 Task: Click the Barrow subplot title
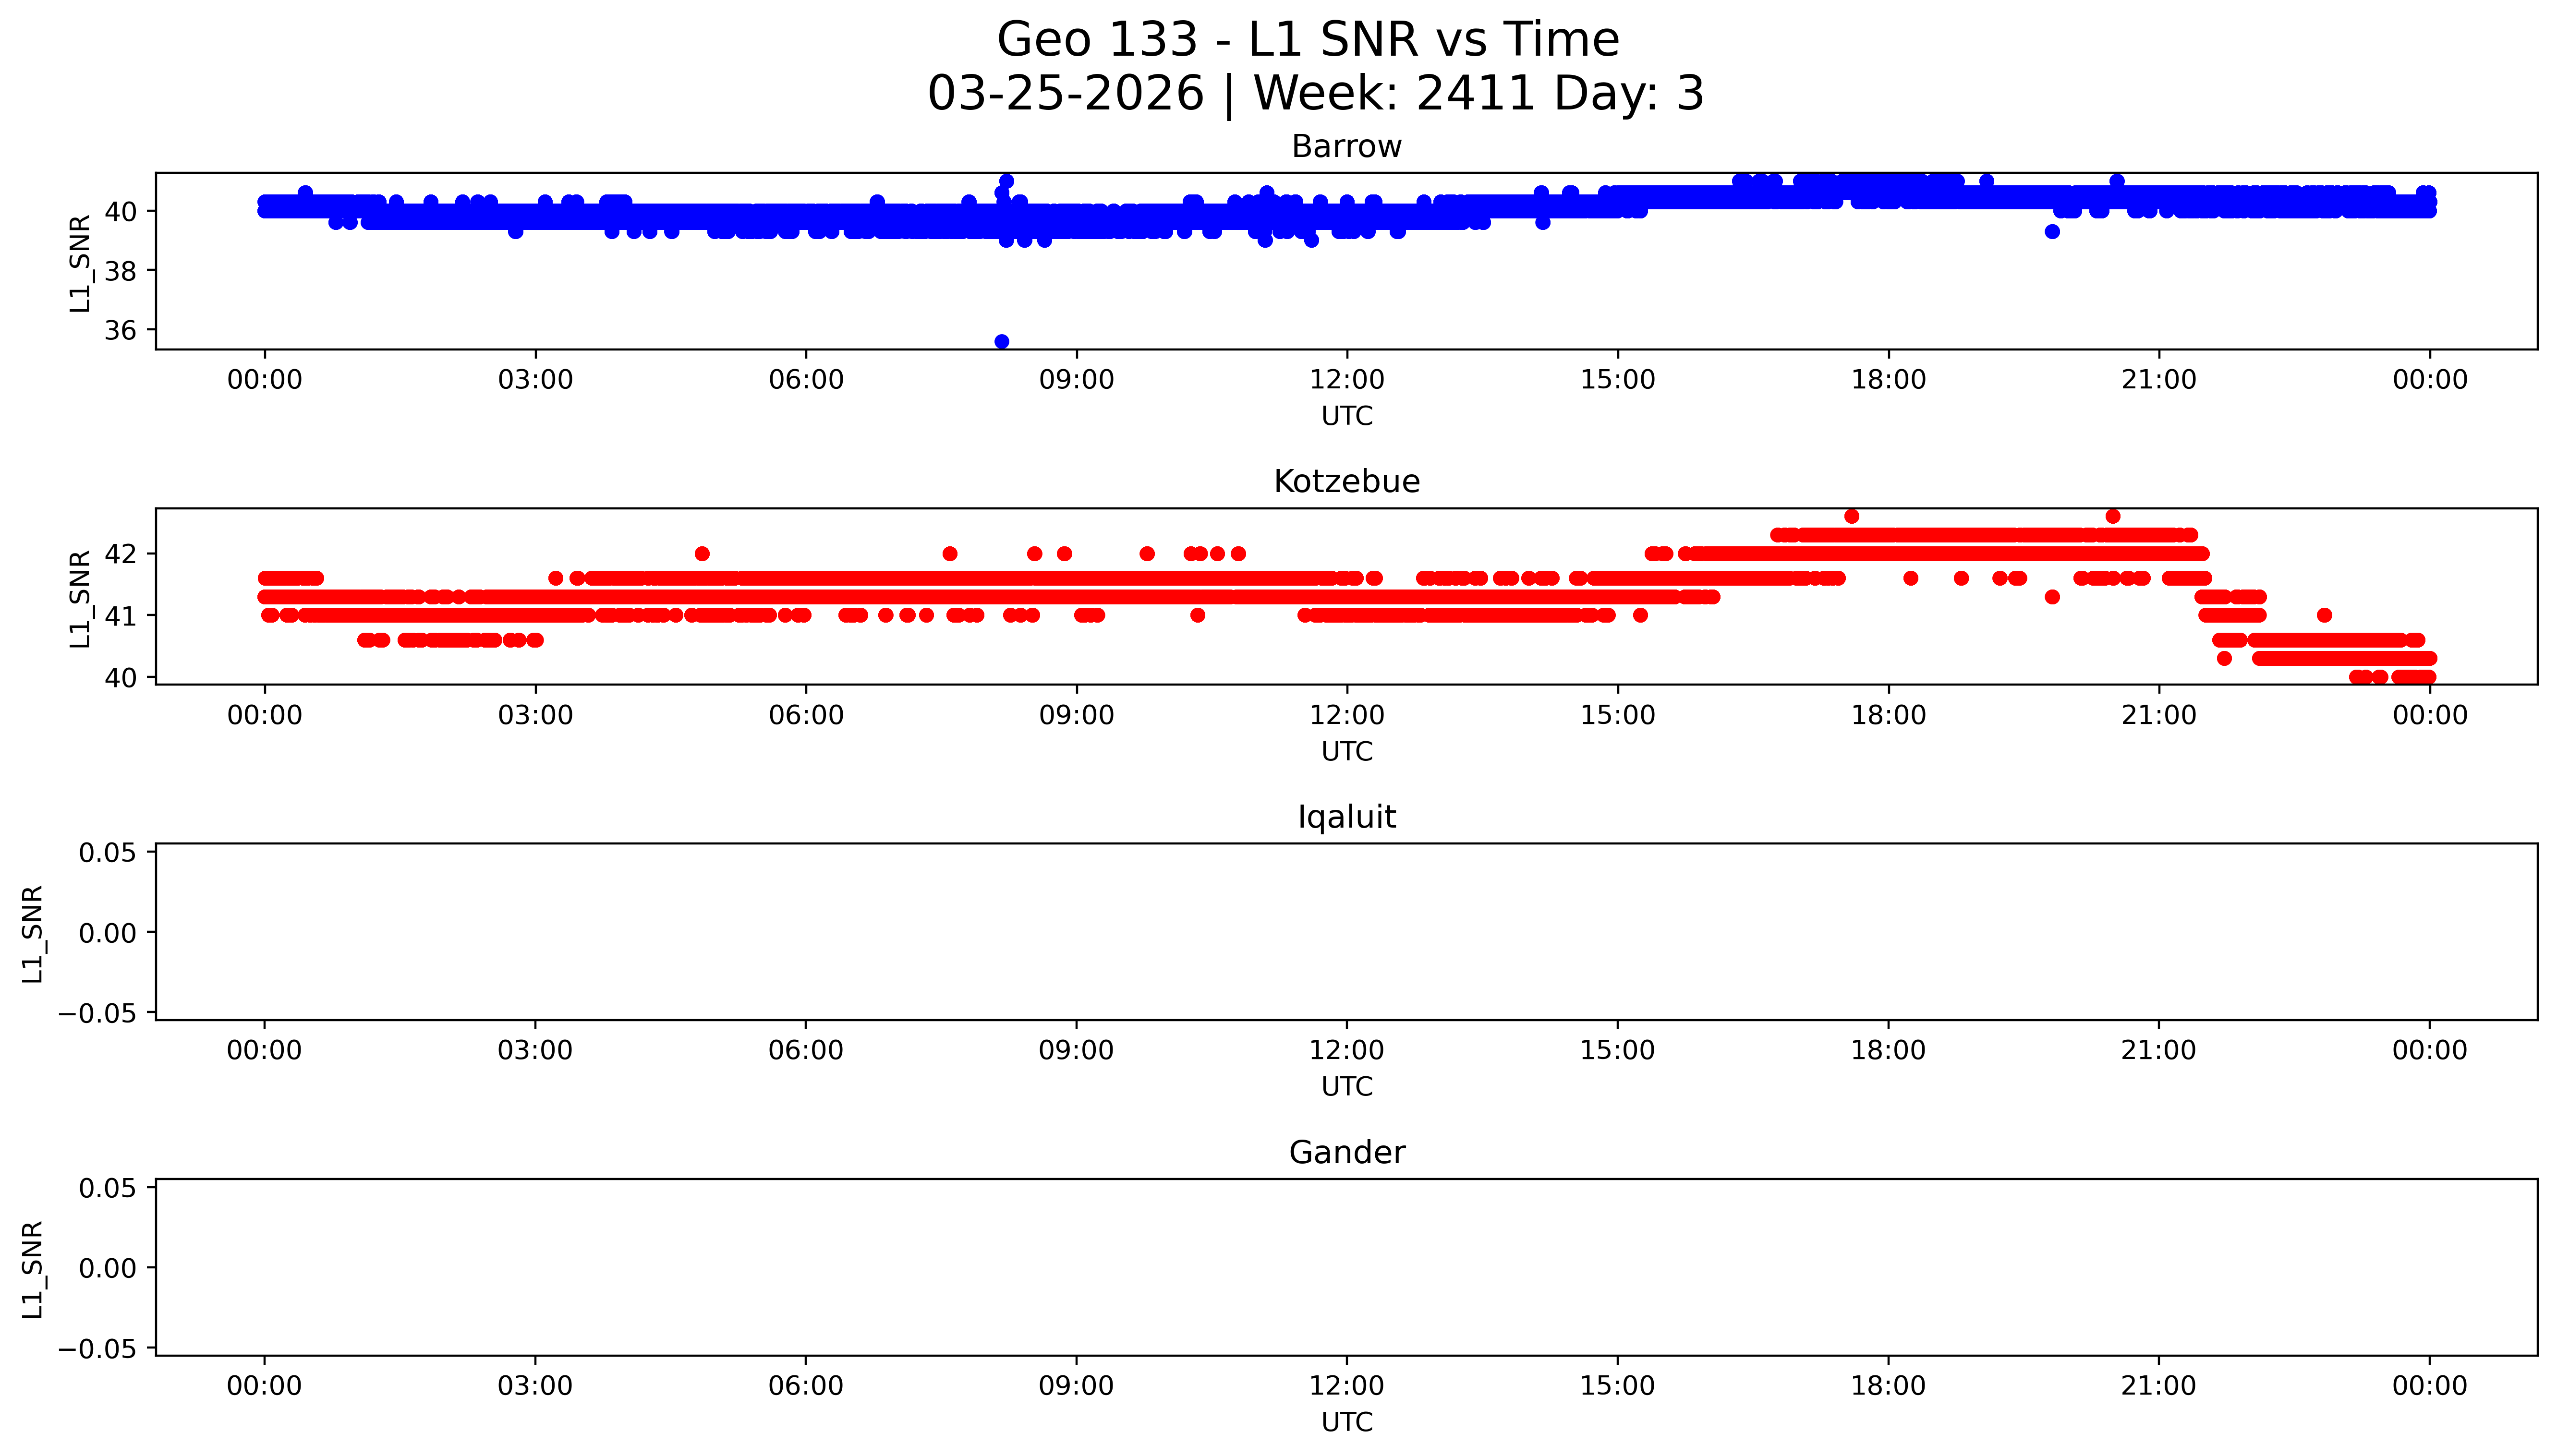pos(1346,147)
